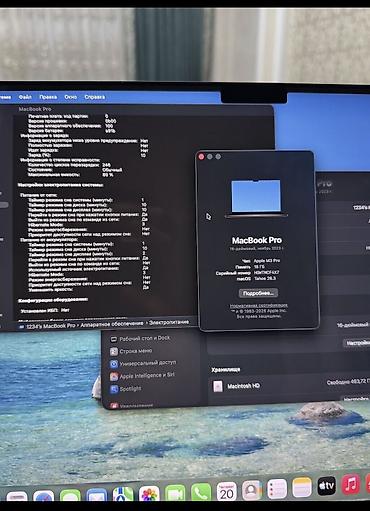Click the MacBook Pro image in About window
Screen dimensions: 370x511
tap(256, 199)
